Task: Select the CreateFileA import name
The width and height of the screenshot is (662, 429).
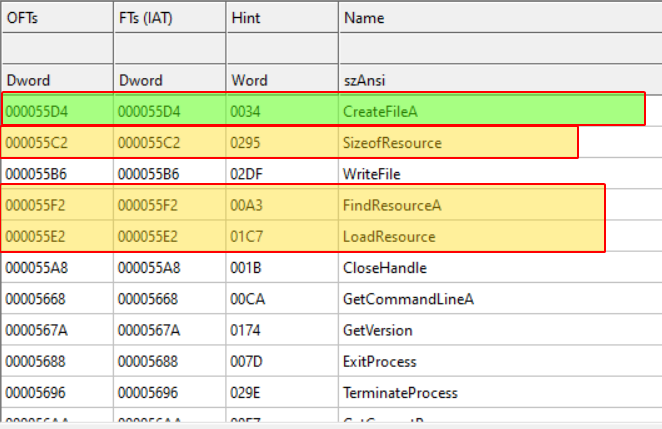Action: [379, 111]
